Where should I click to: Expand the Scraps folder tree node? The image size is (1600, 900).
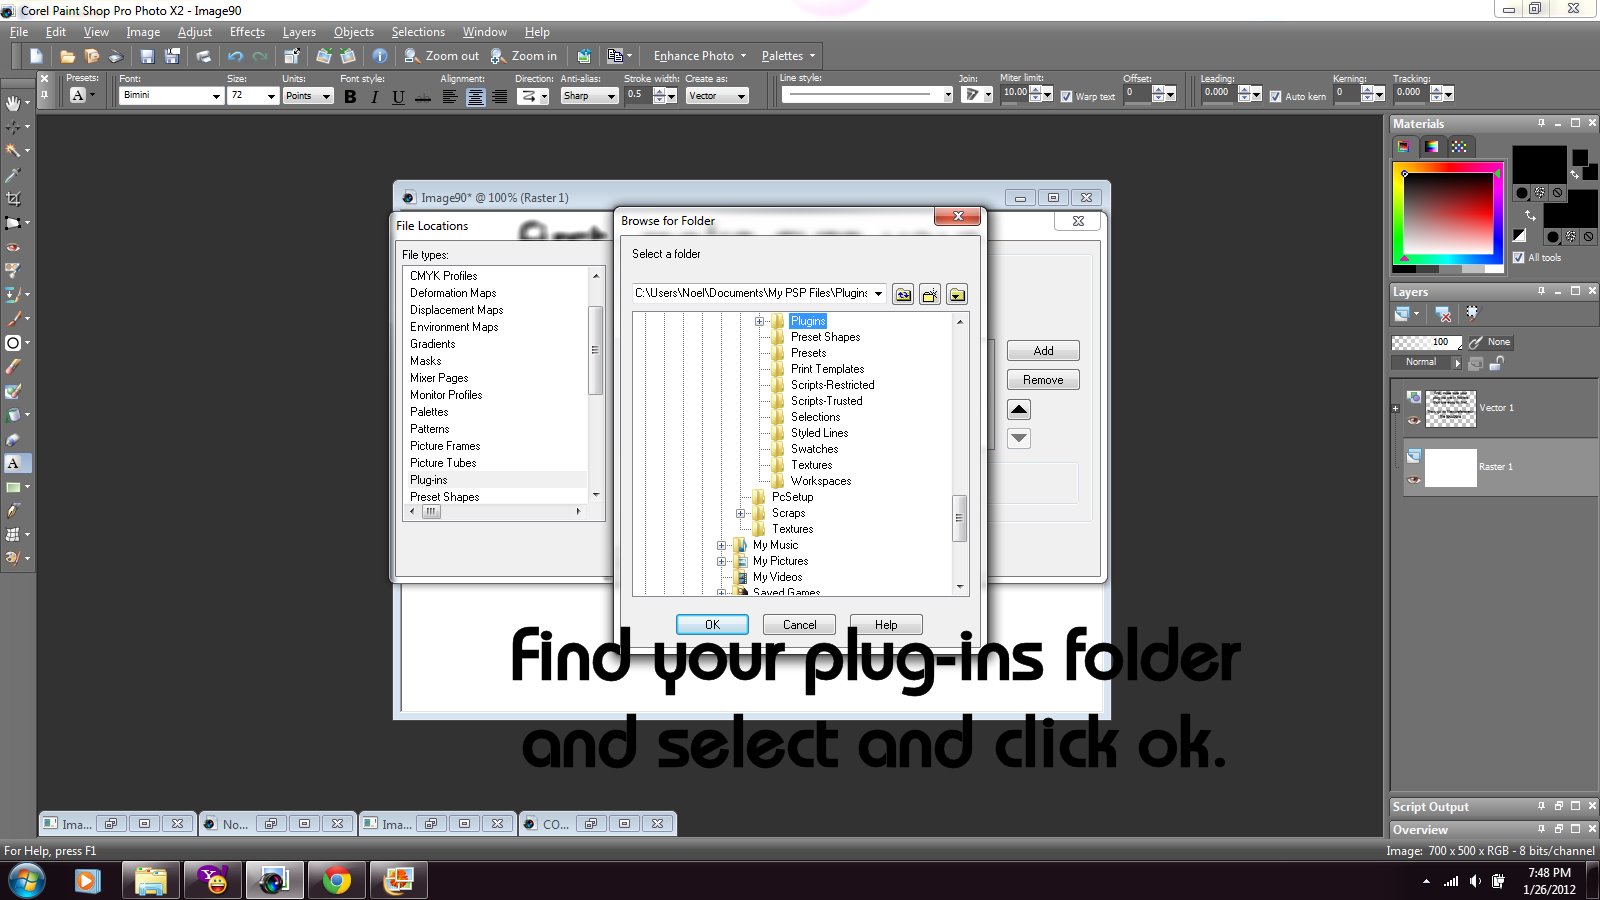(740, 513)
